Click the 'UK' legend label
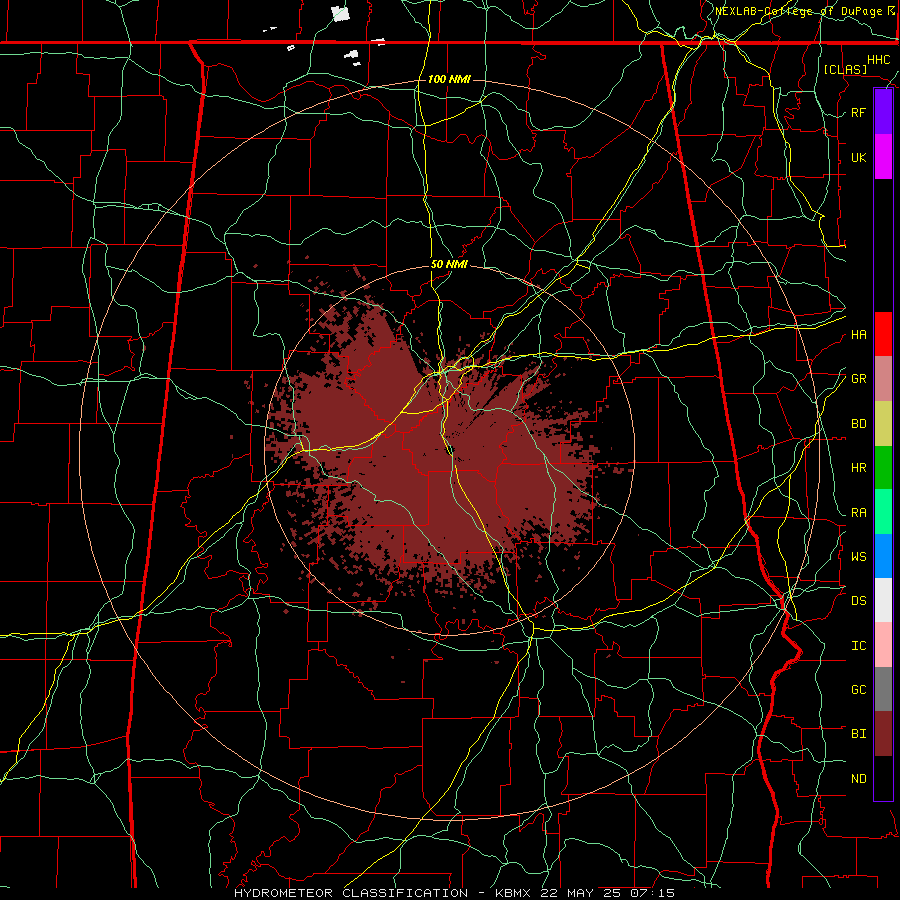This screenshot has width=900, height=900. click(858, 157)
